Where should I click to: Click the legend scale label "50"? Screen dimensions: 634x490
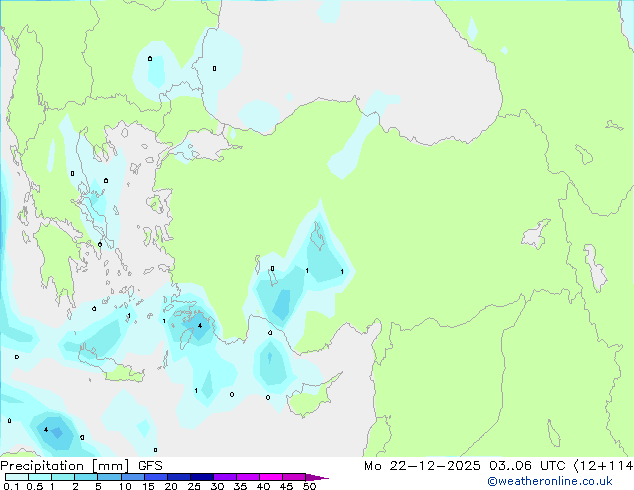tap(310, 486)
